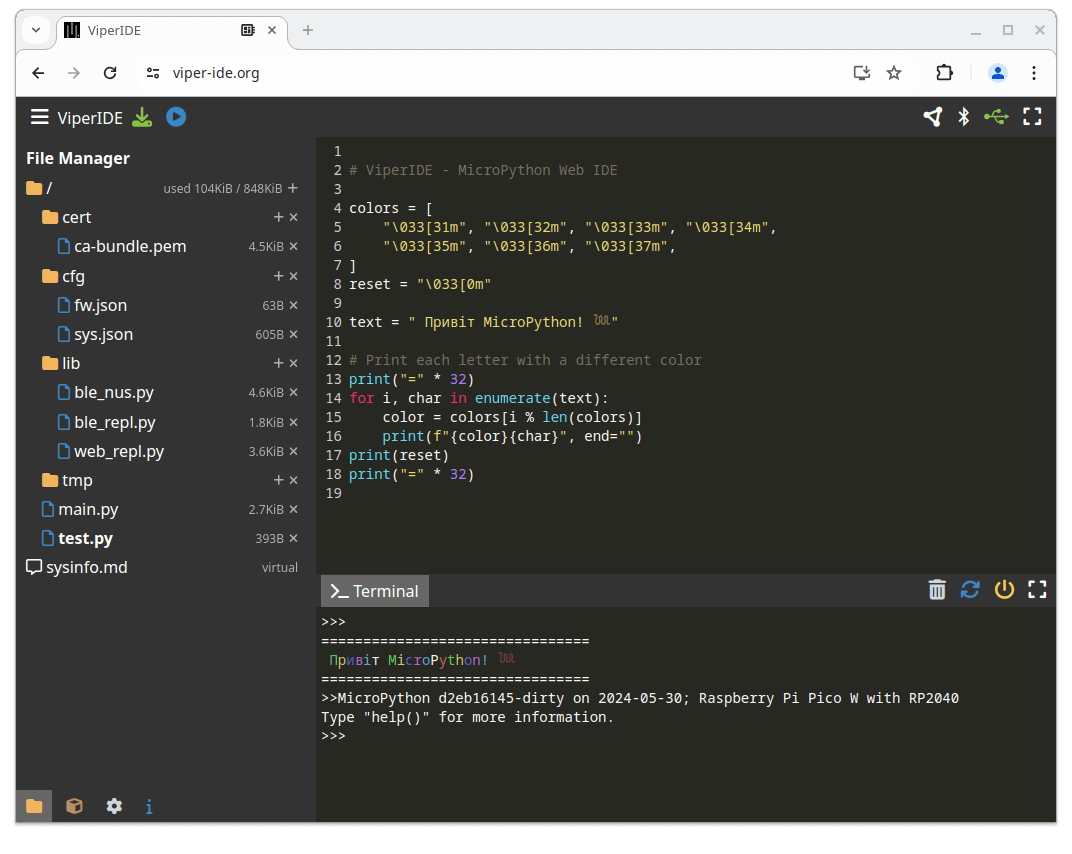The image size is (1072, 854).
Task: Select the Terminal tab
Action: click(375, 591)
